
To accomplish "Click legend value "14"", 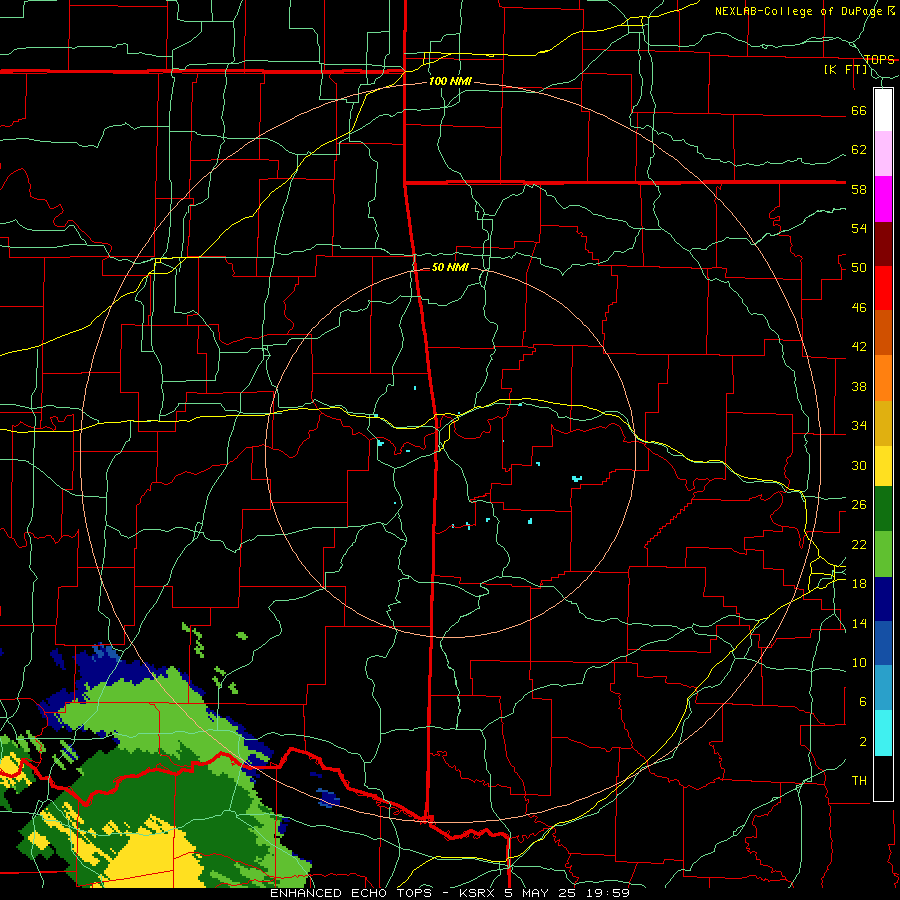I will 859,623.
